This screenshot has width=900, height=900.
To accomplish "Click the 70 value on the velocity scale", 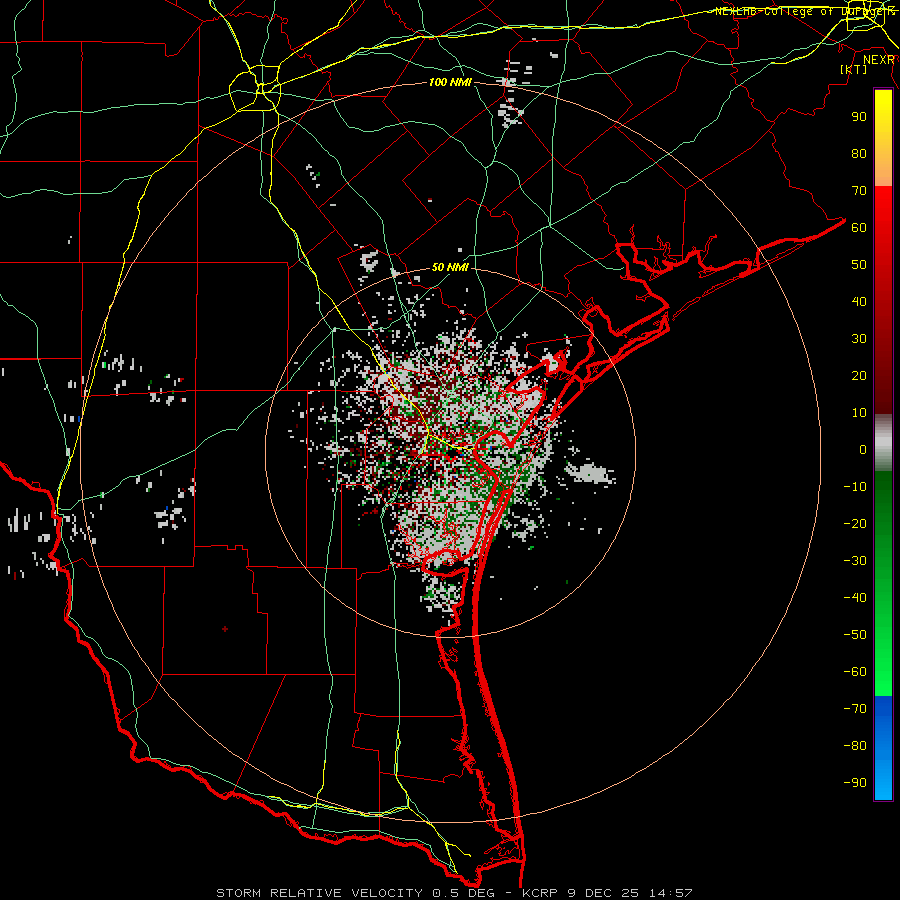I will [859, 191].
